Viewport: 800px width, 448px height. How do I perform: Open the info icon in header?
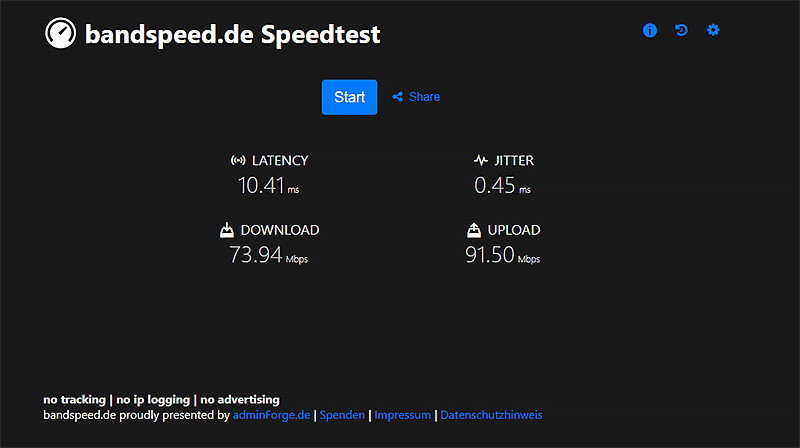pos(649,30)
